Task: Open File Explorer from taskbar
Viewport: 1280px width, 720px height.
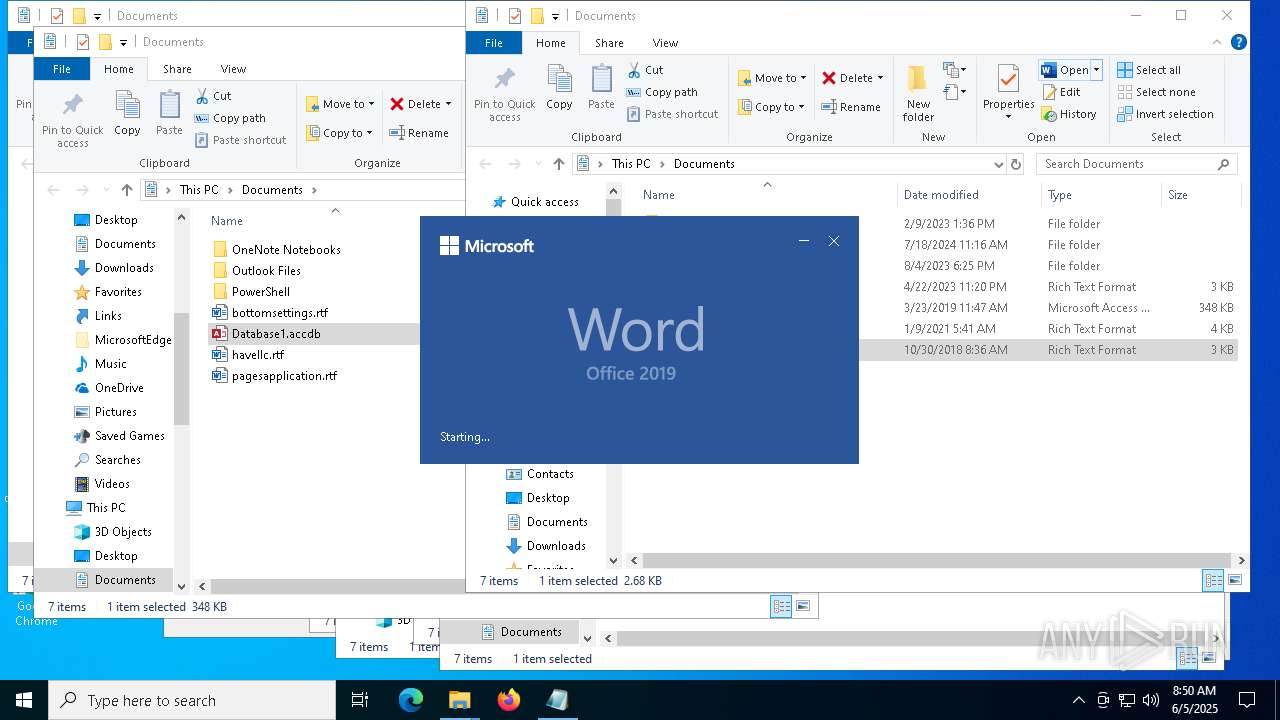Action: coord(459,700)
